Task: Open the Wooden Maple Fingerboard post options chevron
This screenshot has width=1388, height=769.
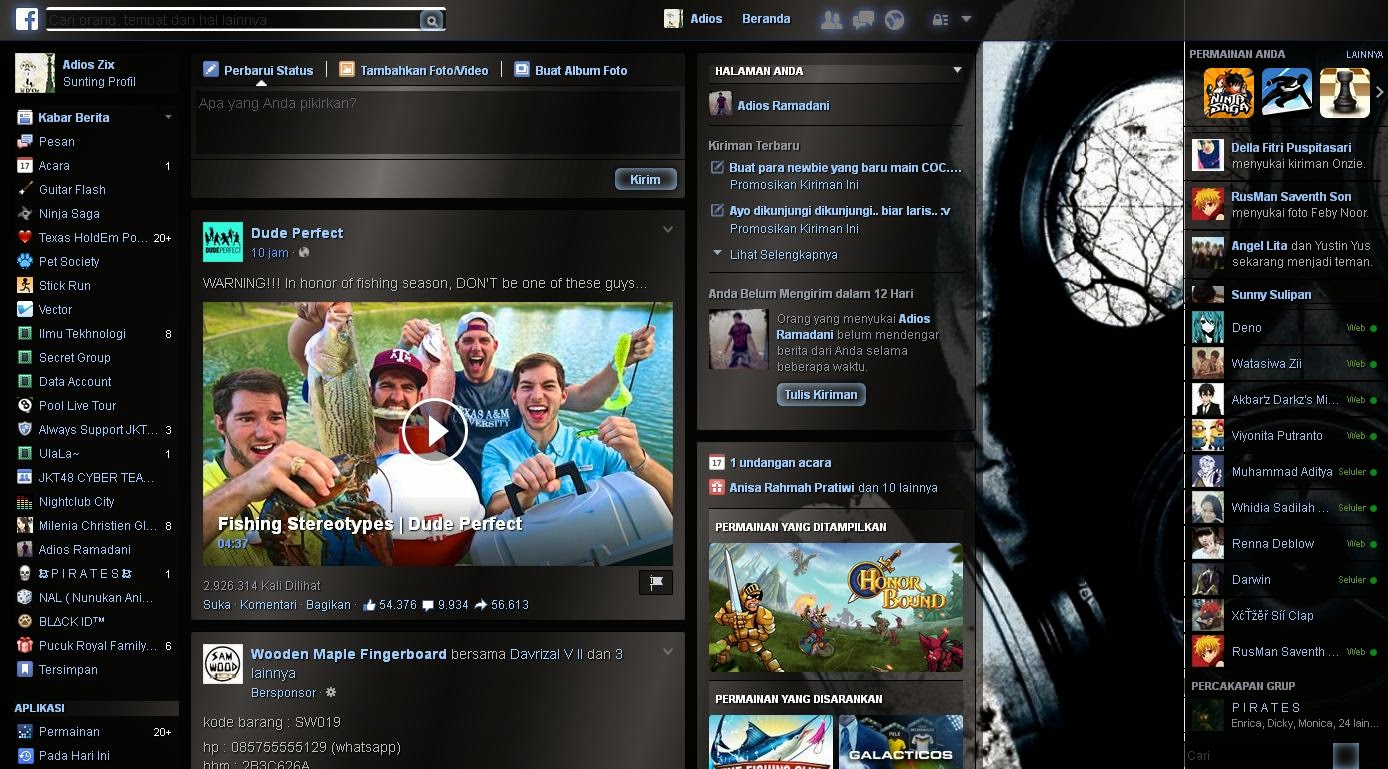Action: tap(668, 652)
